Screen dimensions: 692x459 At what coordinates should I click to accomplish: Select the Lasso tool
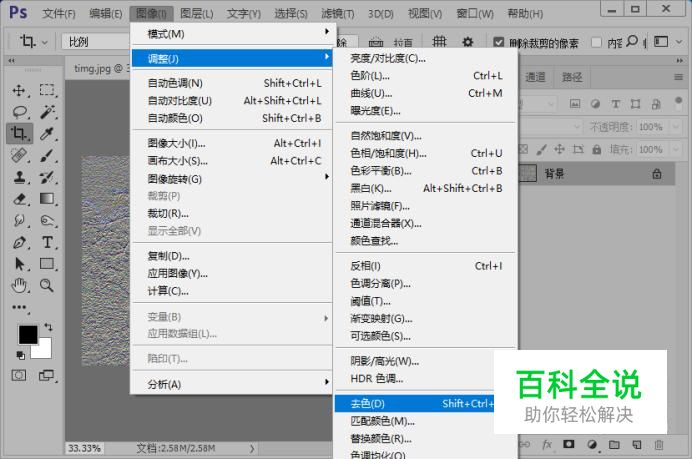(19, 112)
